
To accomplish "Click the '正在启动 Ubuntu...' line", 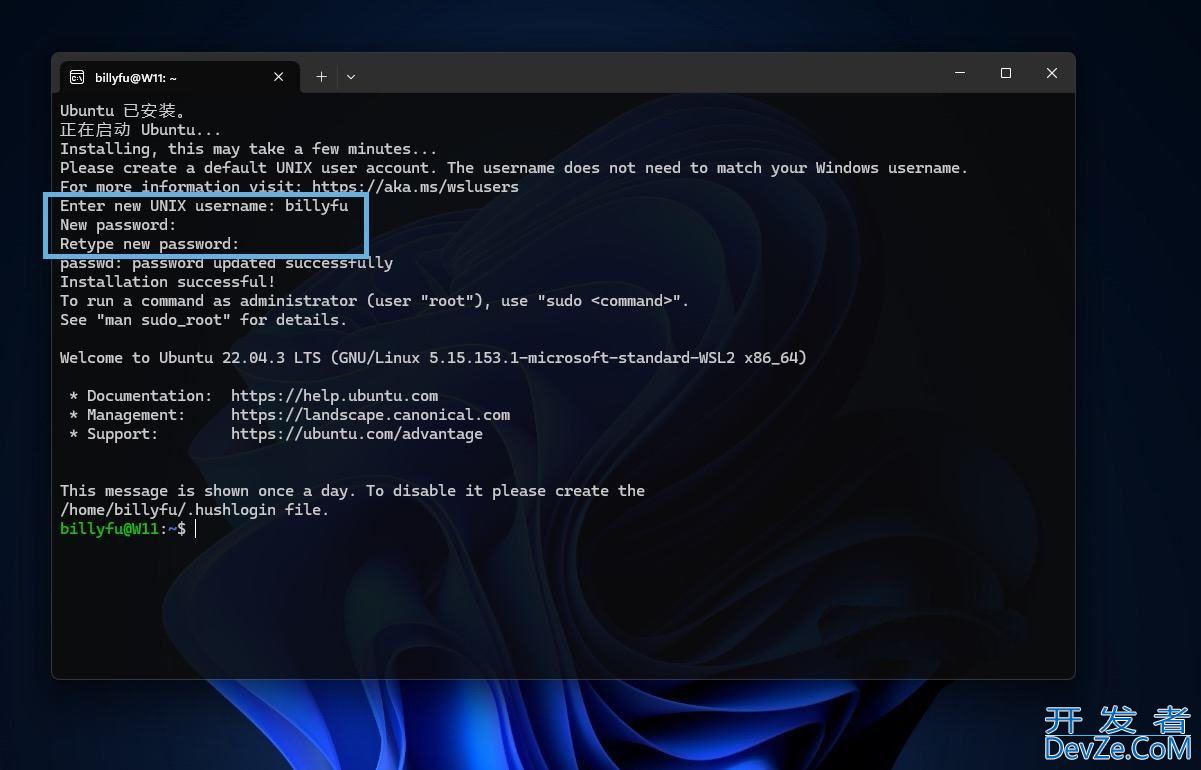I will click(x=141, y=130).
